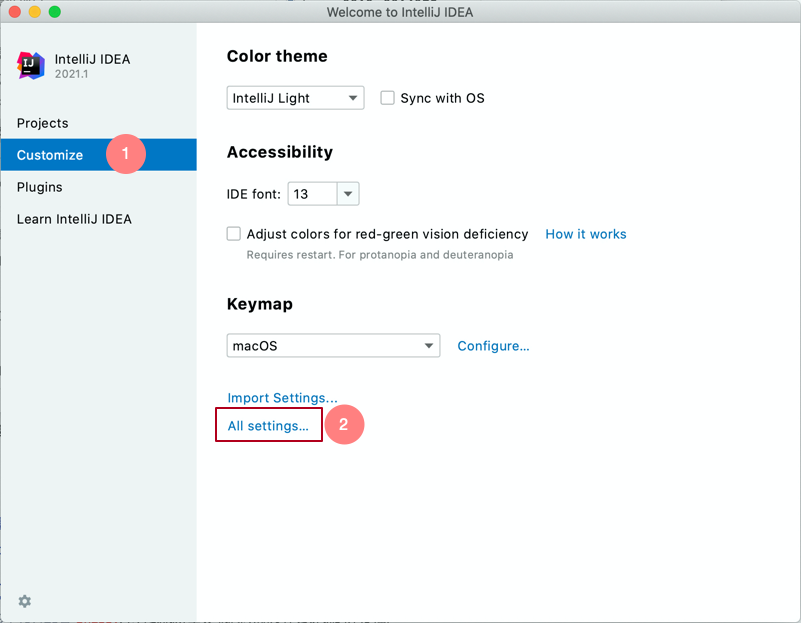Open the macOS keymap dropdown
The image size is (801, 623).
tap(333, 346)
